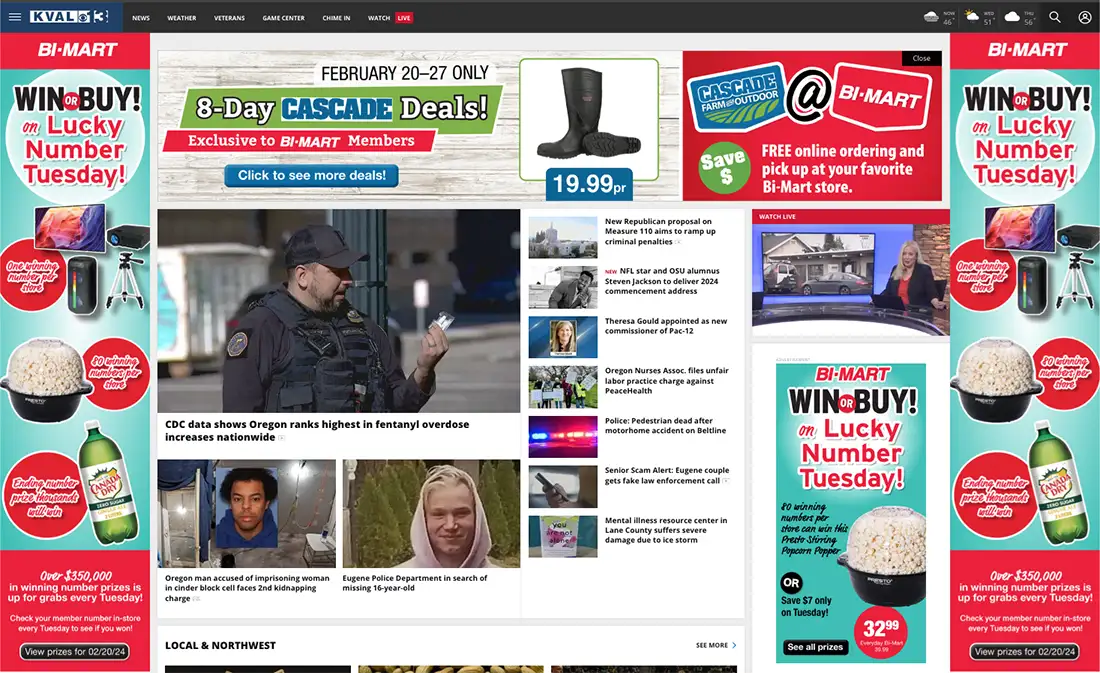Open the Senior Scam Alert Eugene couple story
Viewport: 1100px width, 673px height.
(x=666, y=475)
